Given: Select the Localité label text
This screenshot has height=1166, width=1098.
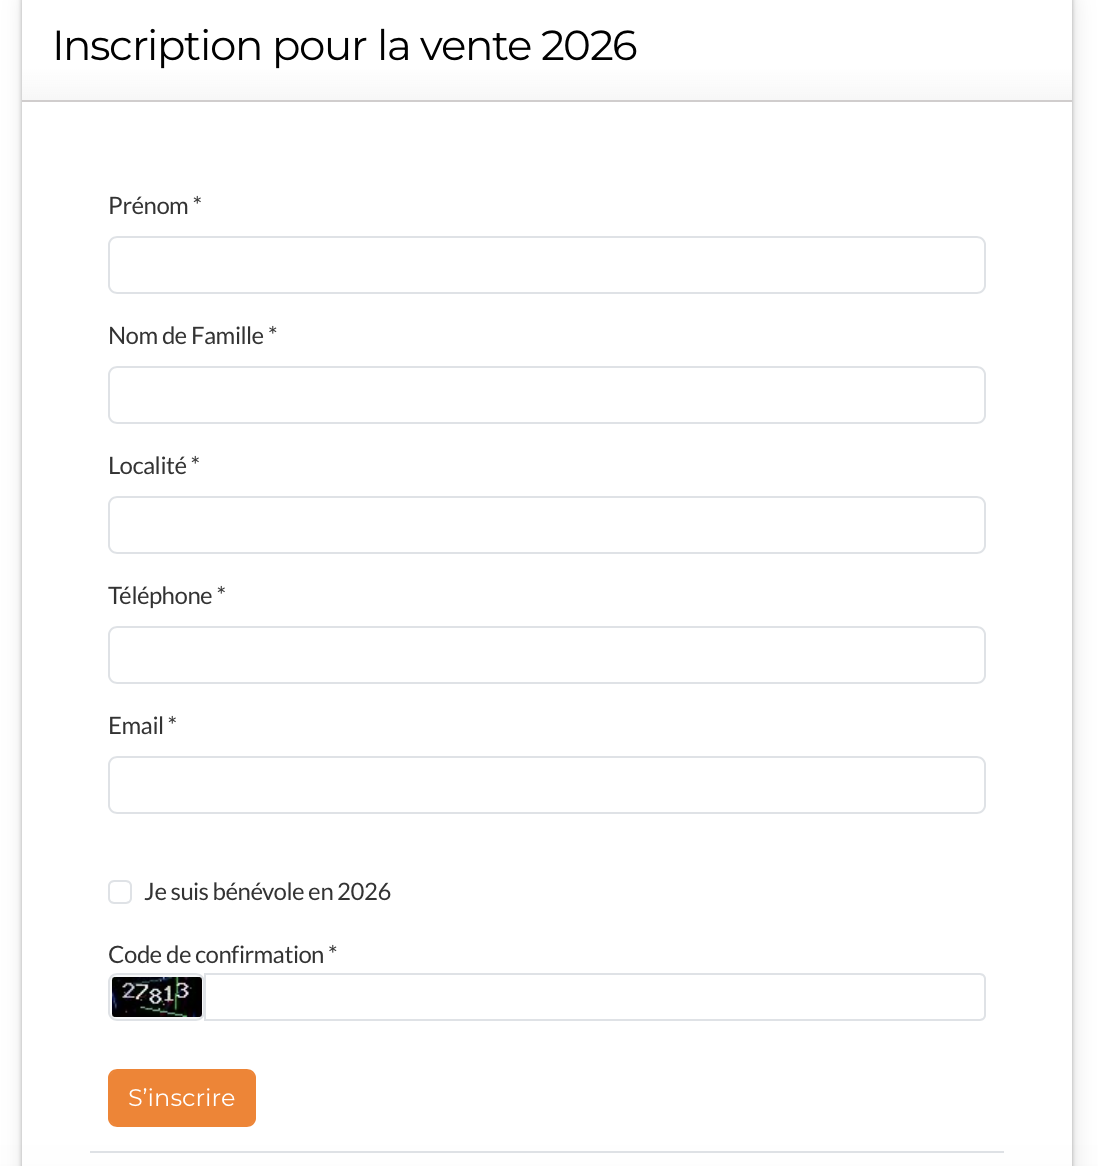Looking at the screenshot, I should pyautogui.click(x=147, y=466).
